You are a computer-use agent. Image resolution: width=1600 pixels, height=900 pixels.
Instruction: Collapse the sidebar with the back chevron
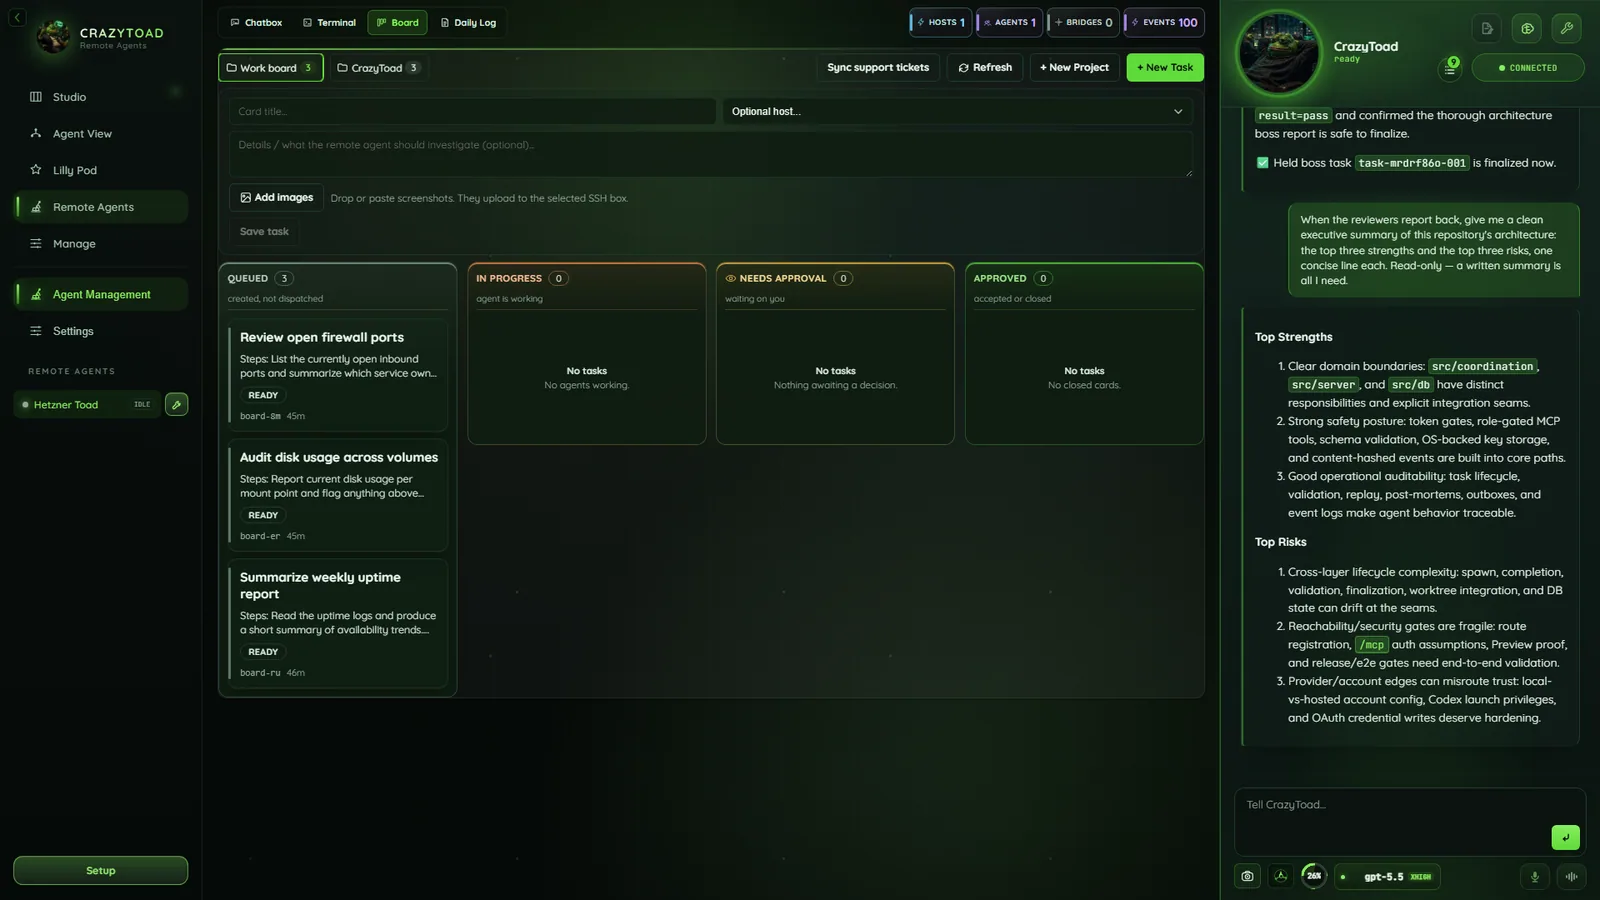click(x=17, y=17)
